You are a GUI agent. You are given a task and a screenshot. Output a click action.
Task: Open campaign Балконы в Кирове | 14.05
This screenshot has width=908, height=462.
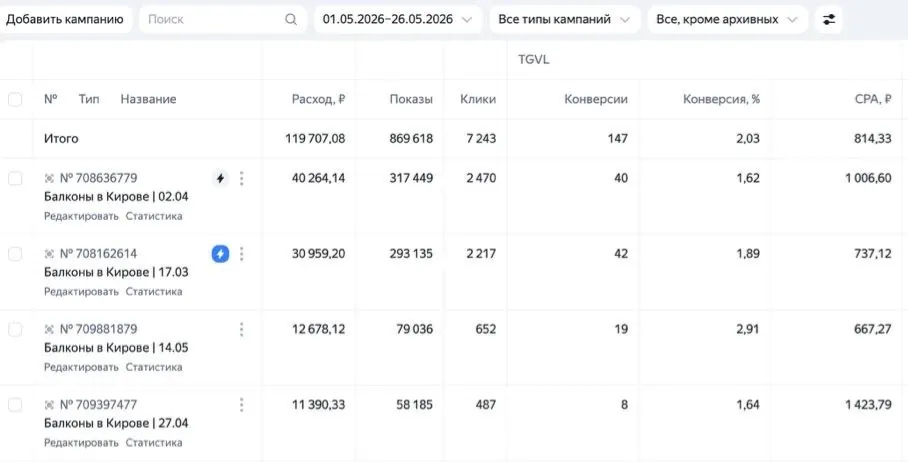116,348
